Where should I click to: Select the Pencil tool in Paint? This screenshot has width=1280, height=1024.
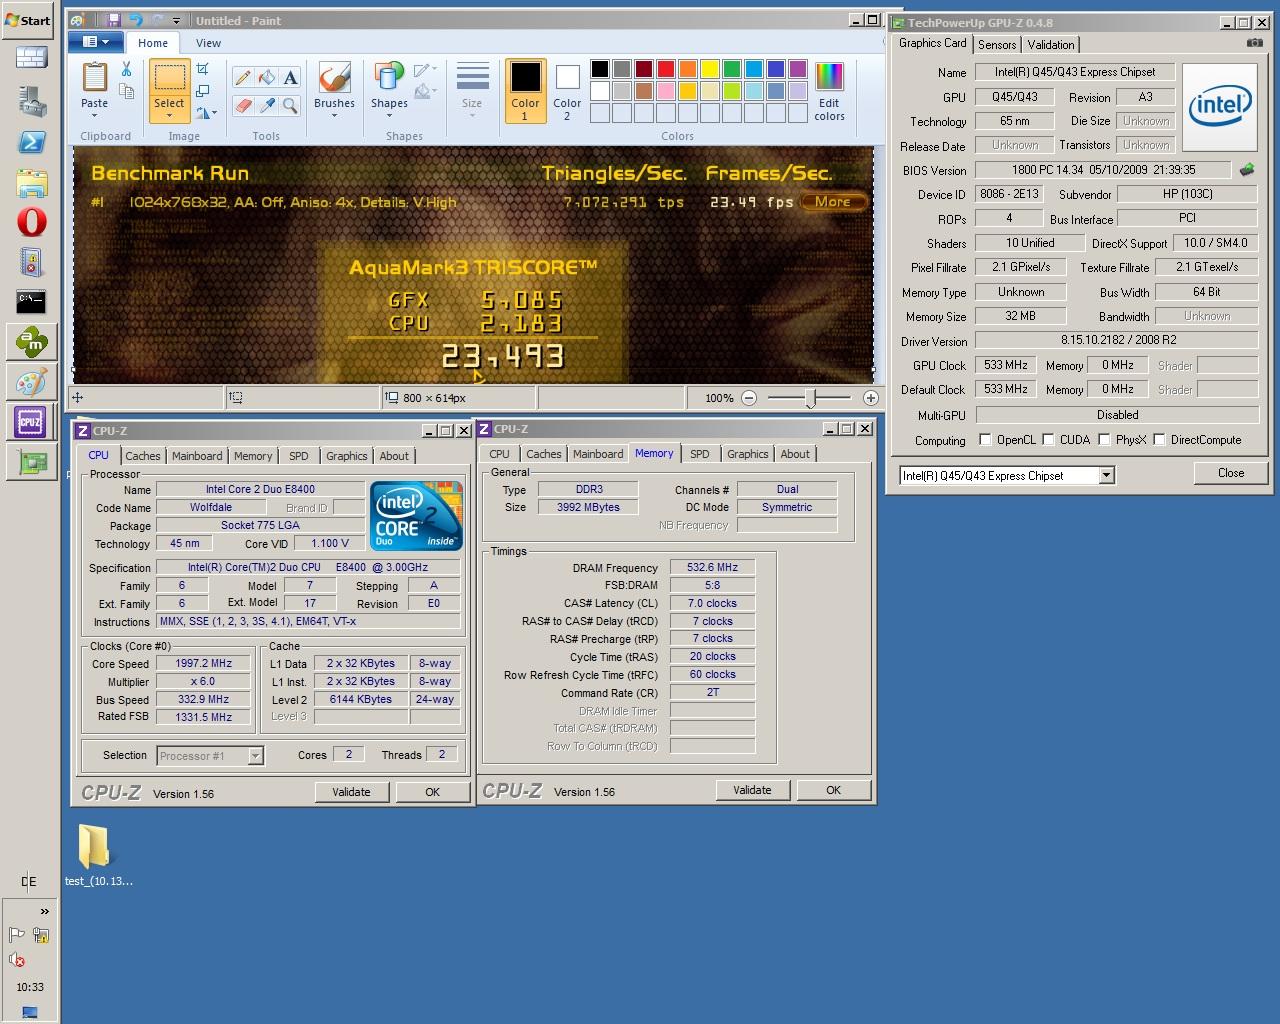click(x=242, y=77)
